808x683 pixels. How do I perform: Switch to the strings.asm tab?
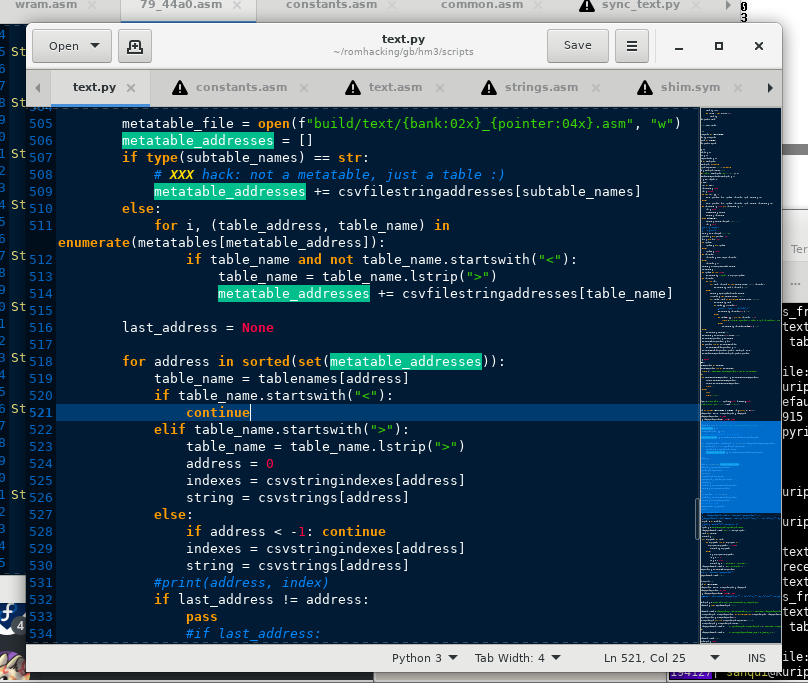pyautogui.click(x=541, y=87)
